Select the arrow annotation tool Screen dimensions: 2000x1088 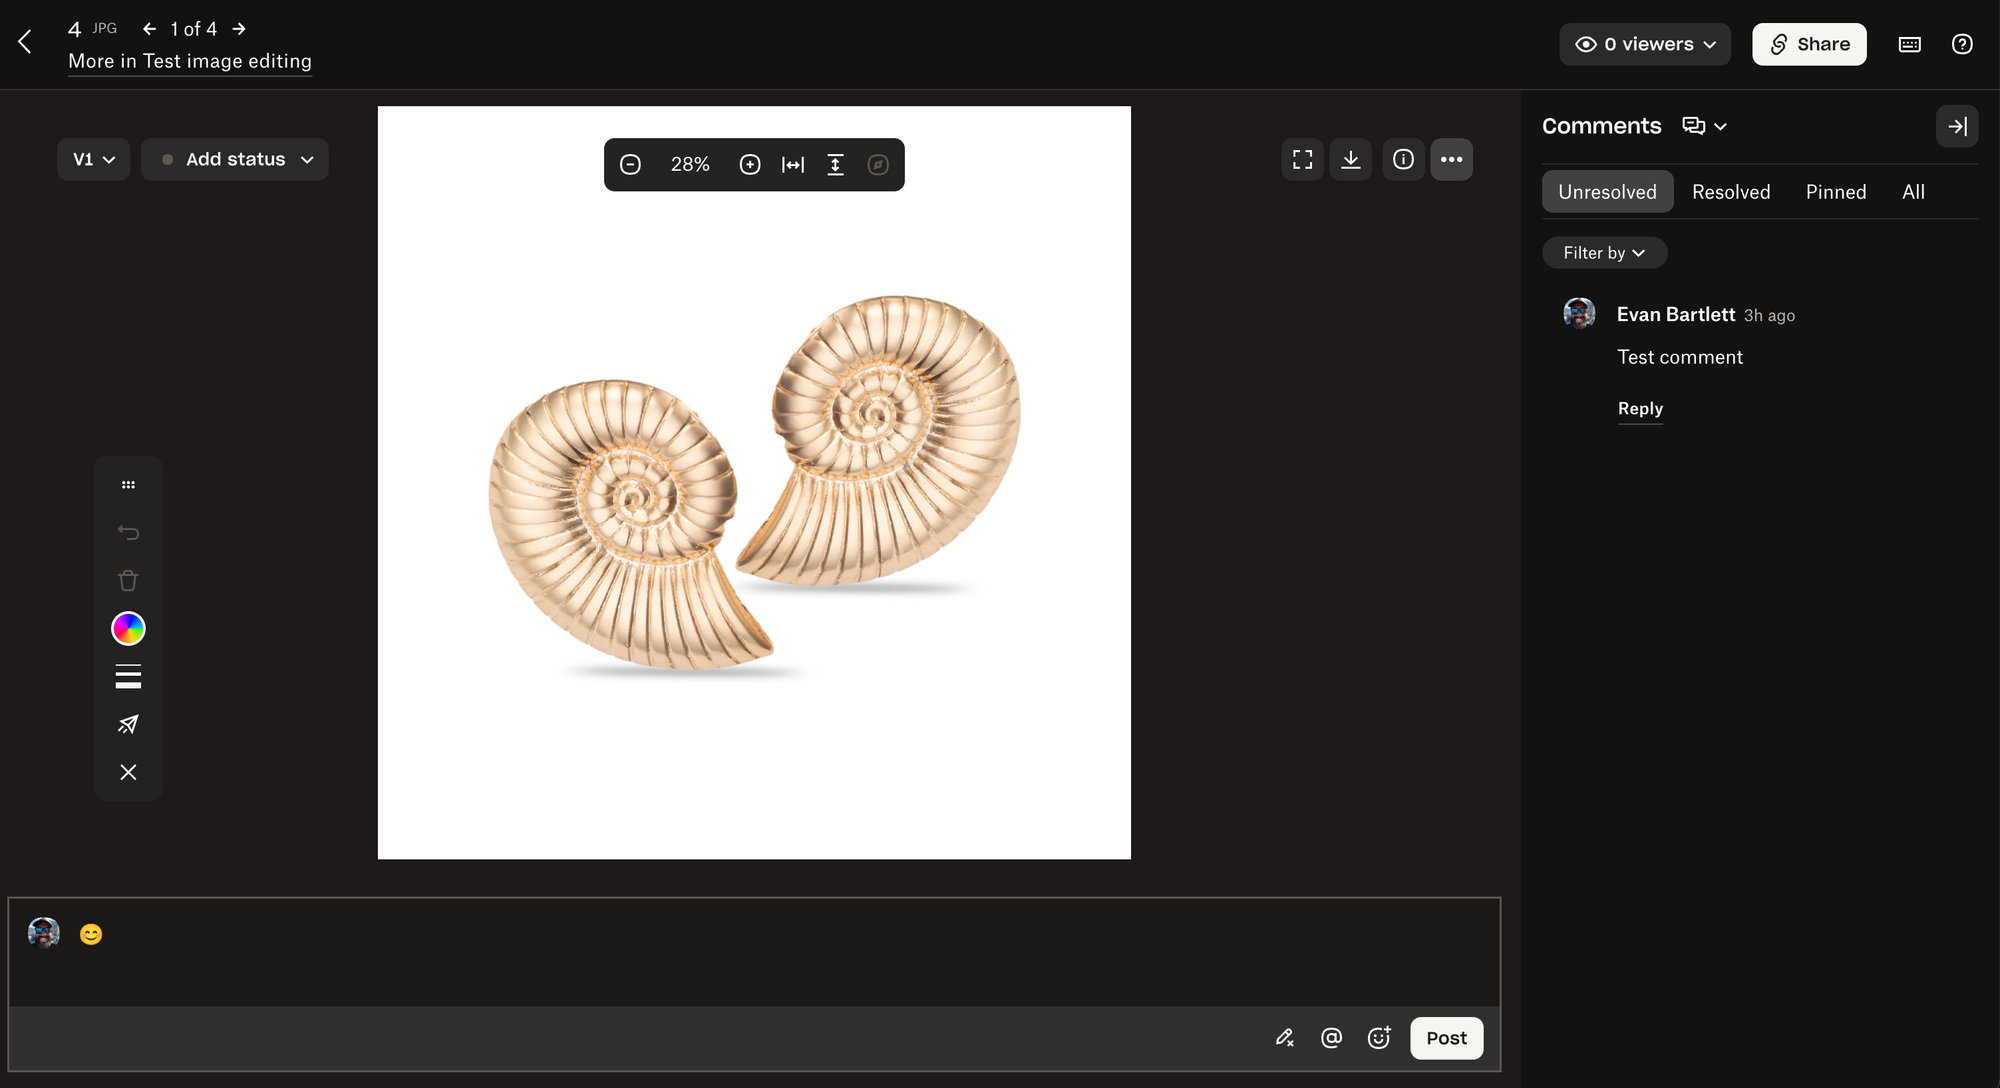[x=128, y=725]
